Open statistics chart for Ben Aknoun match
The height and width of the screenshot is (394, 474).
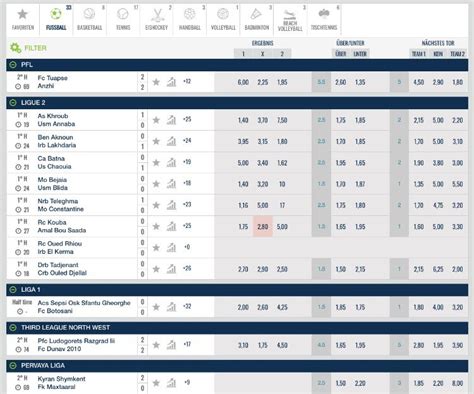click(171, 141)
